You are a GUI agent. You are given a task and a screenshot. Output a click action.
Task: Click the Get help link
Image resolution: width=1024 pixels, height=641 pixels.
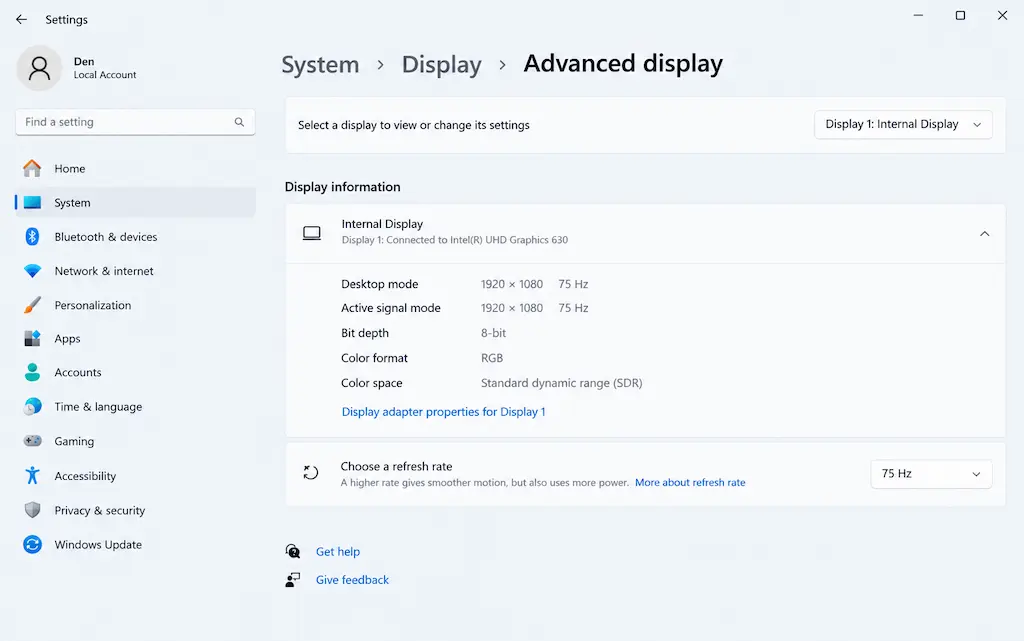click(338, 552)
